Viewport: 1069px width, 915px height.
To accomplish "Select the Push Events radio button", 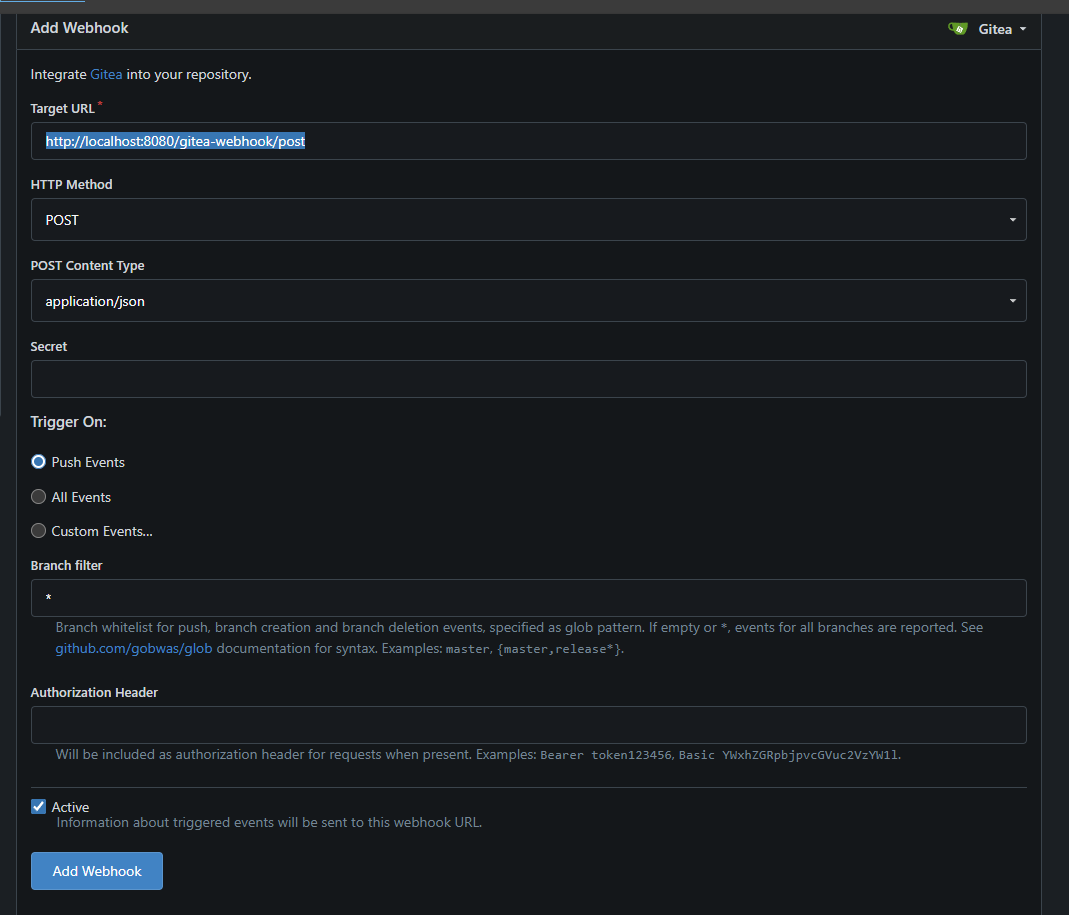I will coord(39,462).
